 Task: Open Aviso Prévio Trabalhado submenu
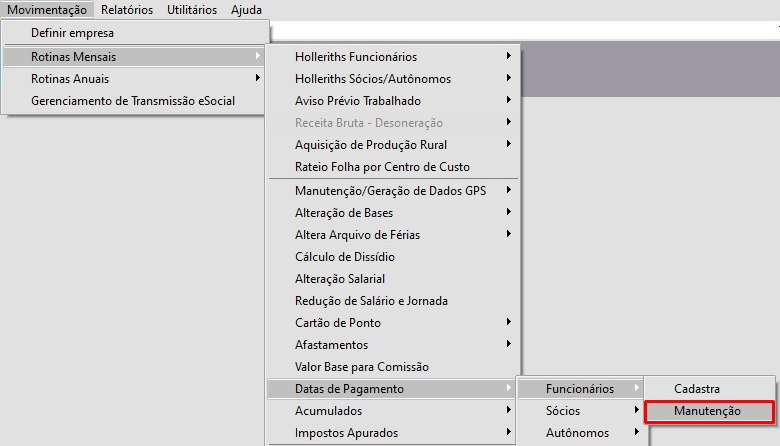[x=357, y=101]
